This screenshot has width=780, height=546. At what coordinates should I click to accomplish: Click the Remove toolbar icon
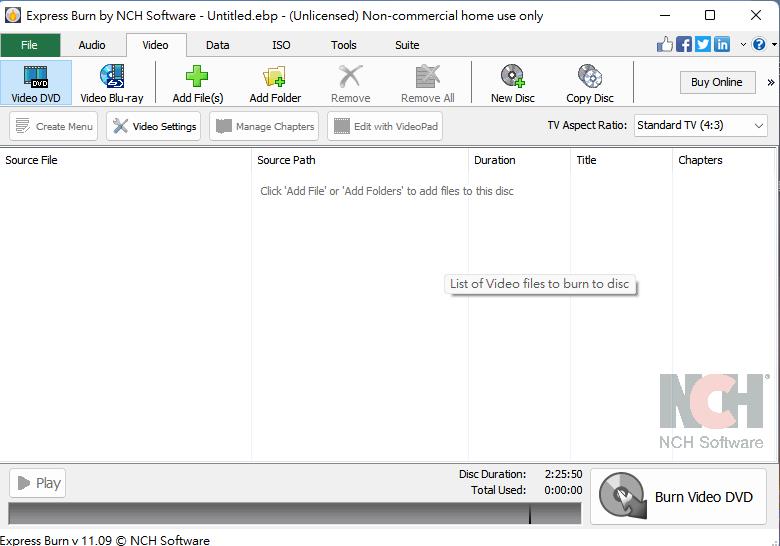(351, 76)
